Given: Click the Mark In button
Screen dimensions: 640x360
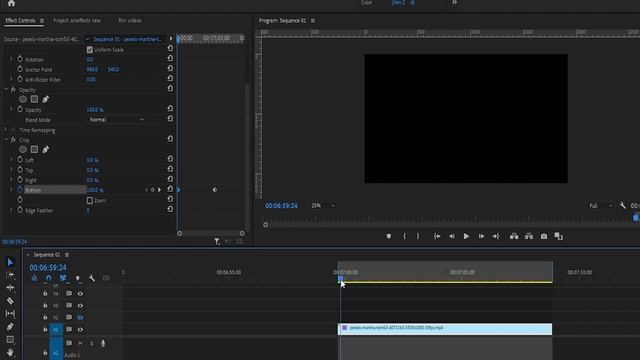Looking at the screenshot, I should [404, 236].
